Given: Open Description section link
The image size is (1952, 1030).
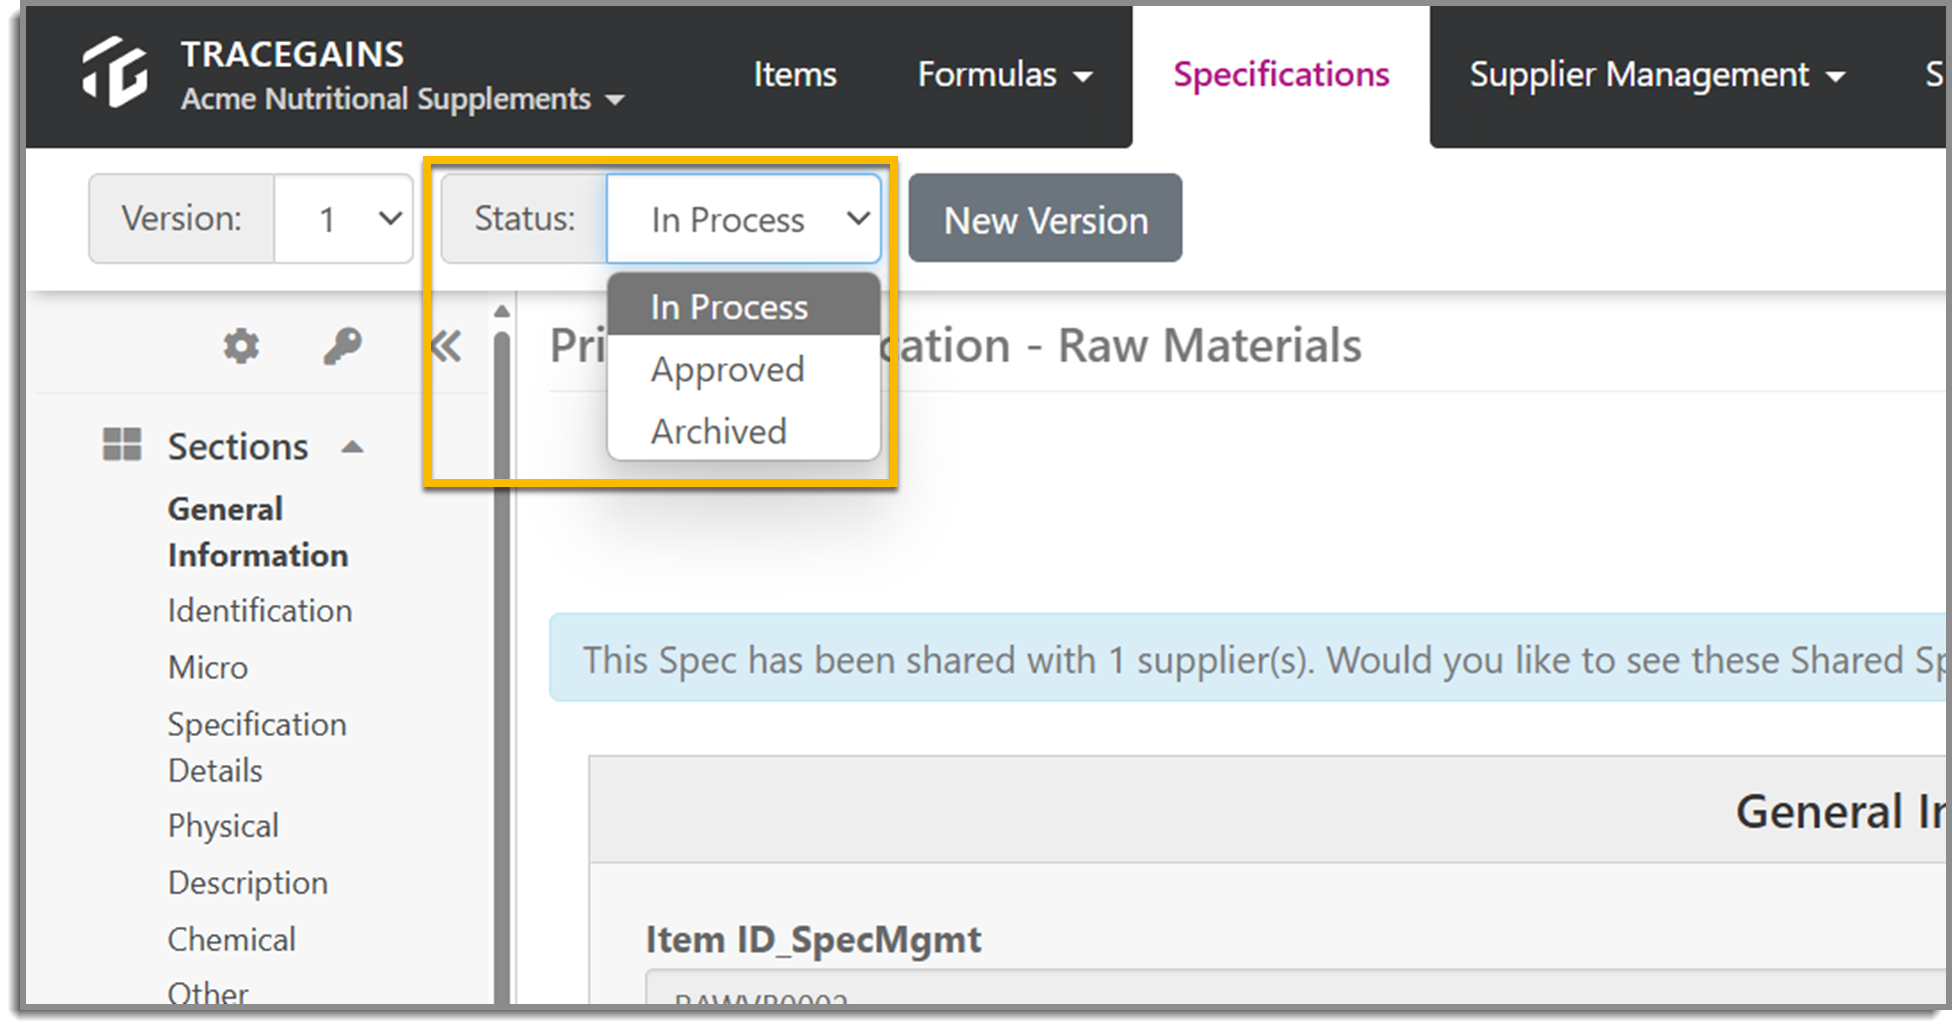Looking at the screenshot, I should tap(248, 883).
